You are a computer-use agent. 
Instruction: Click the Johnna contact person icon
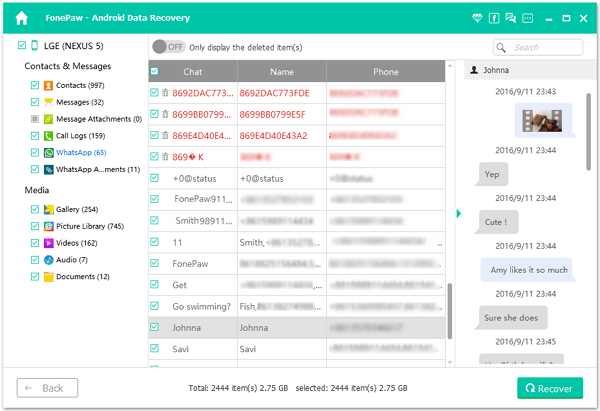474,70
